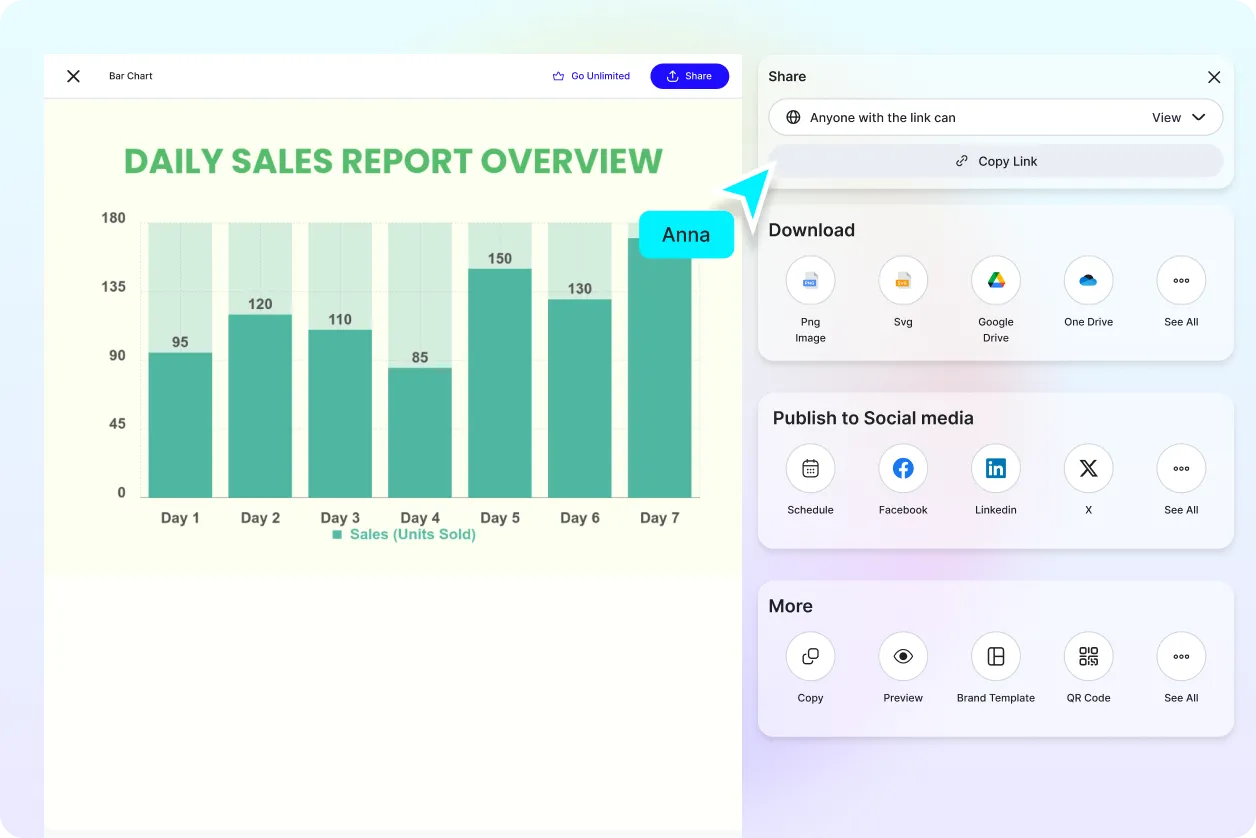The width and height of the screenshot is (1256, 838).
Task: Click the blue Share button
Action: pos(689,76)
